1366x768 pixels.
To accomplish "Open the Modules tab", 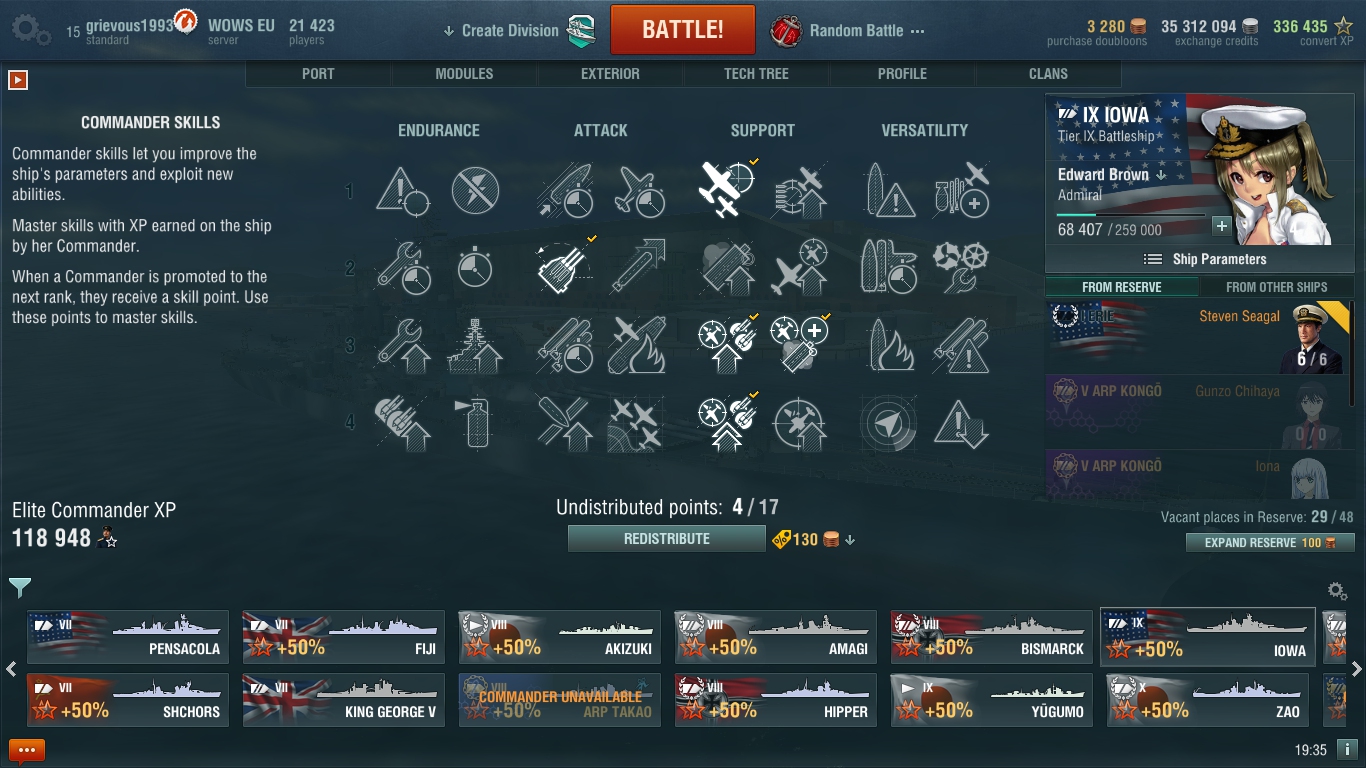I will coord(464,74).
